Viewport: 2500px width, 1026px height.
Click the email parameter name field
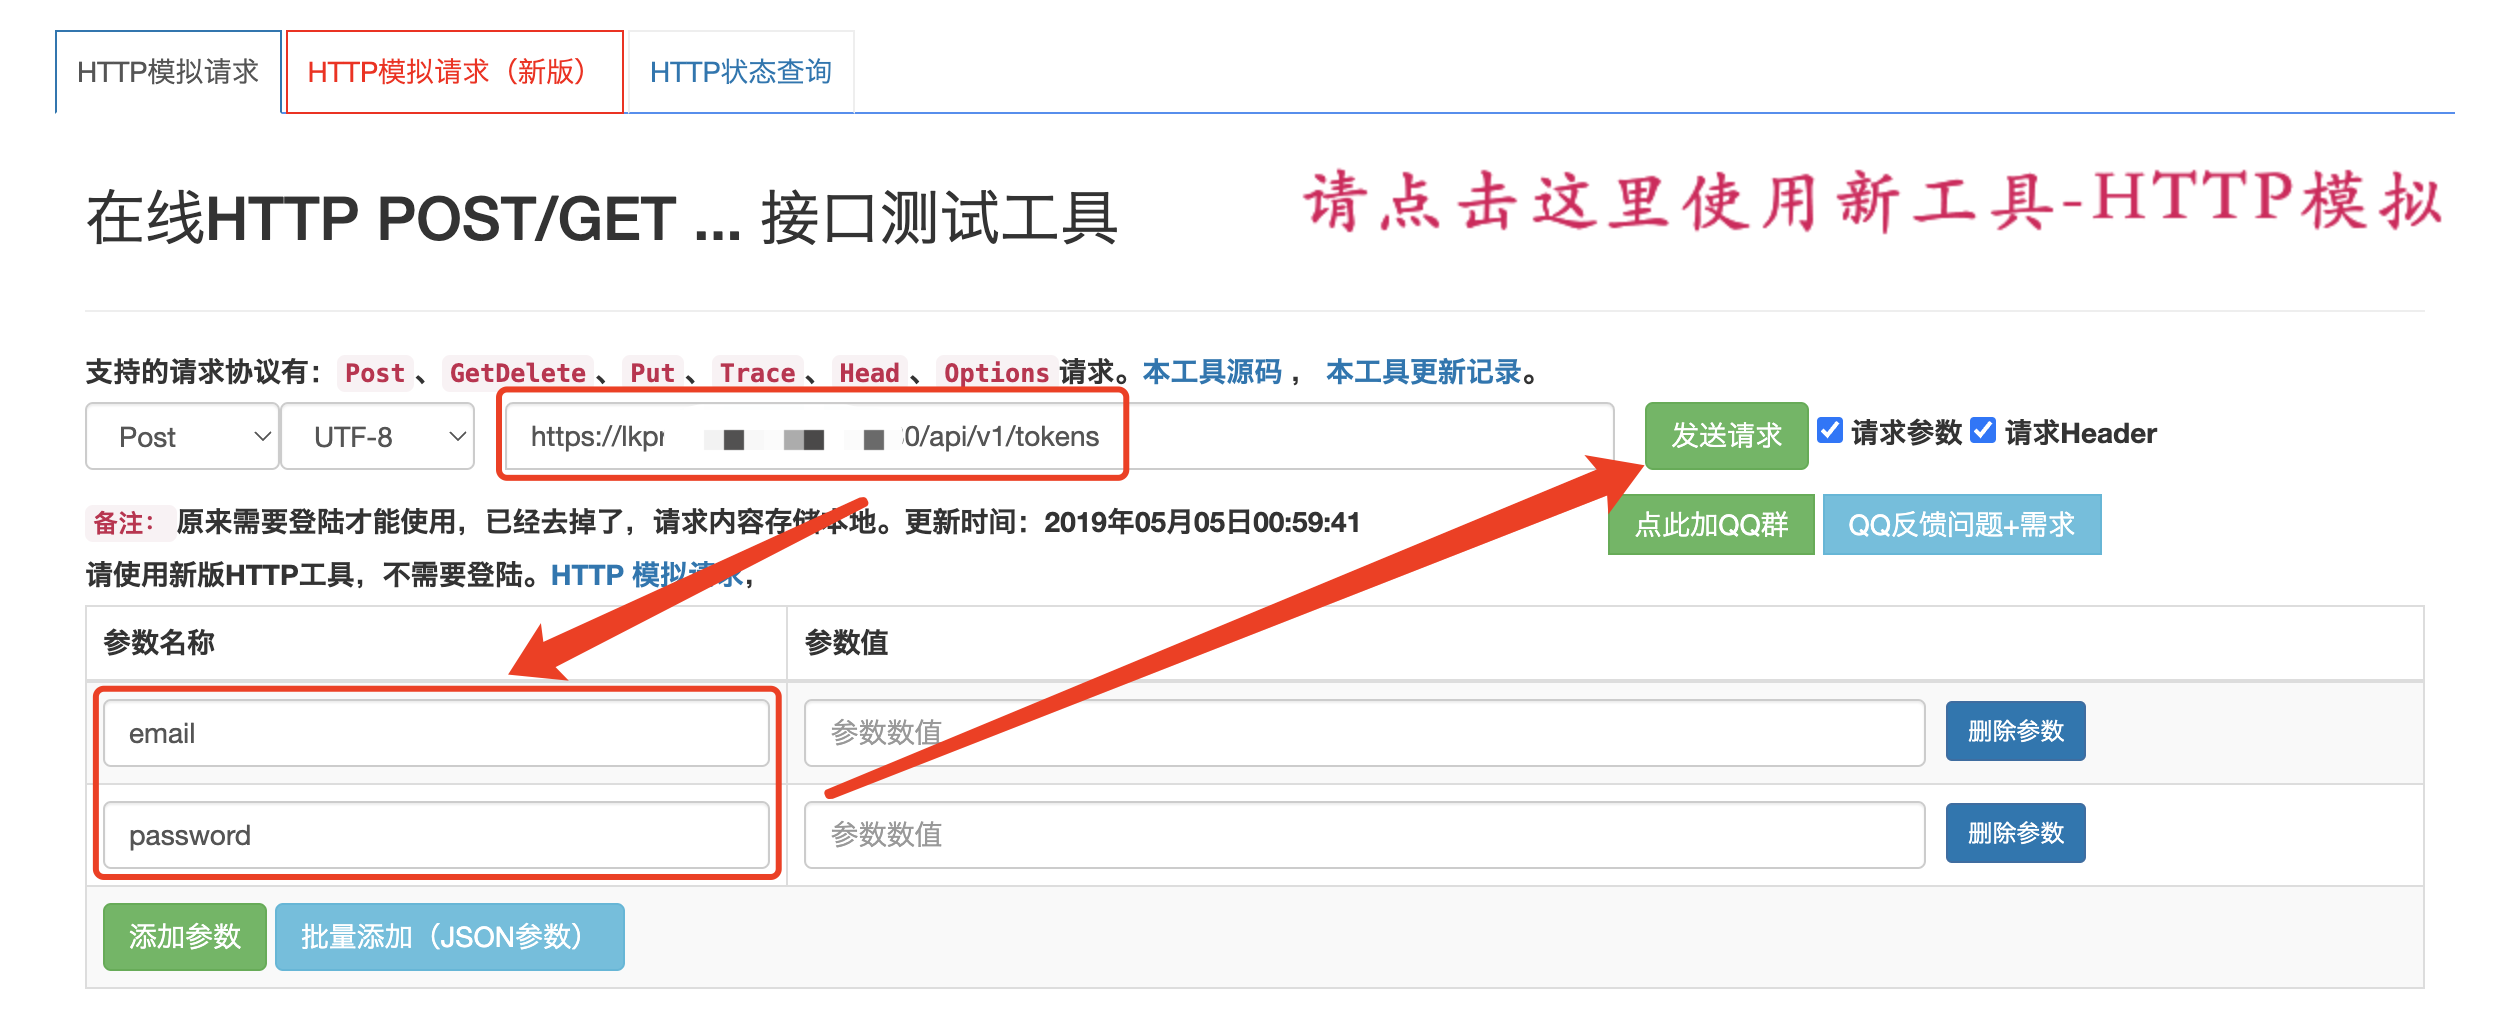pos(436,733)
